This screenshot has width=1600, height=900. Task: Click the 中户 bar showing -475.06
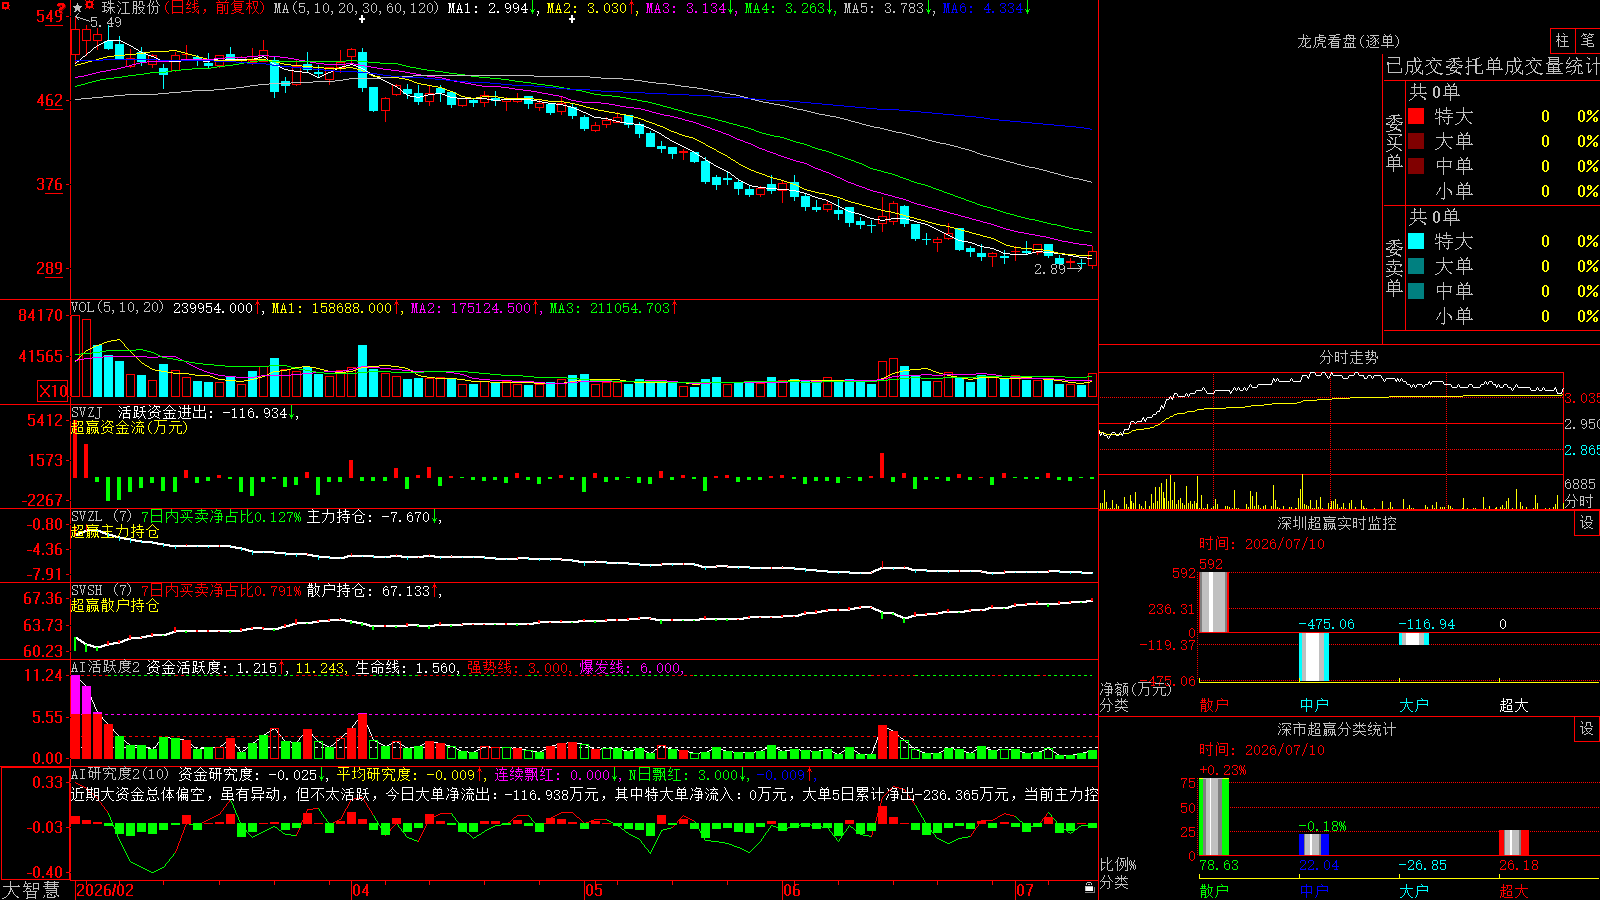pos(1314,657)
